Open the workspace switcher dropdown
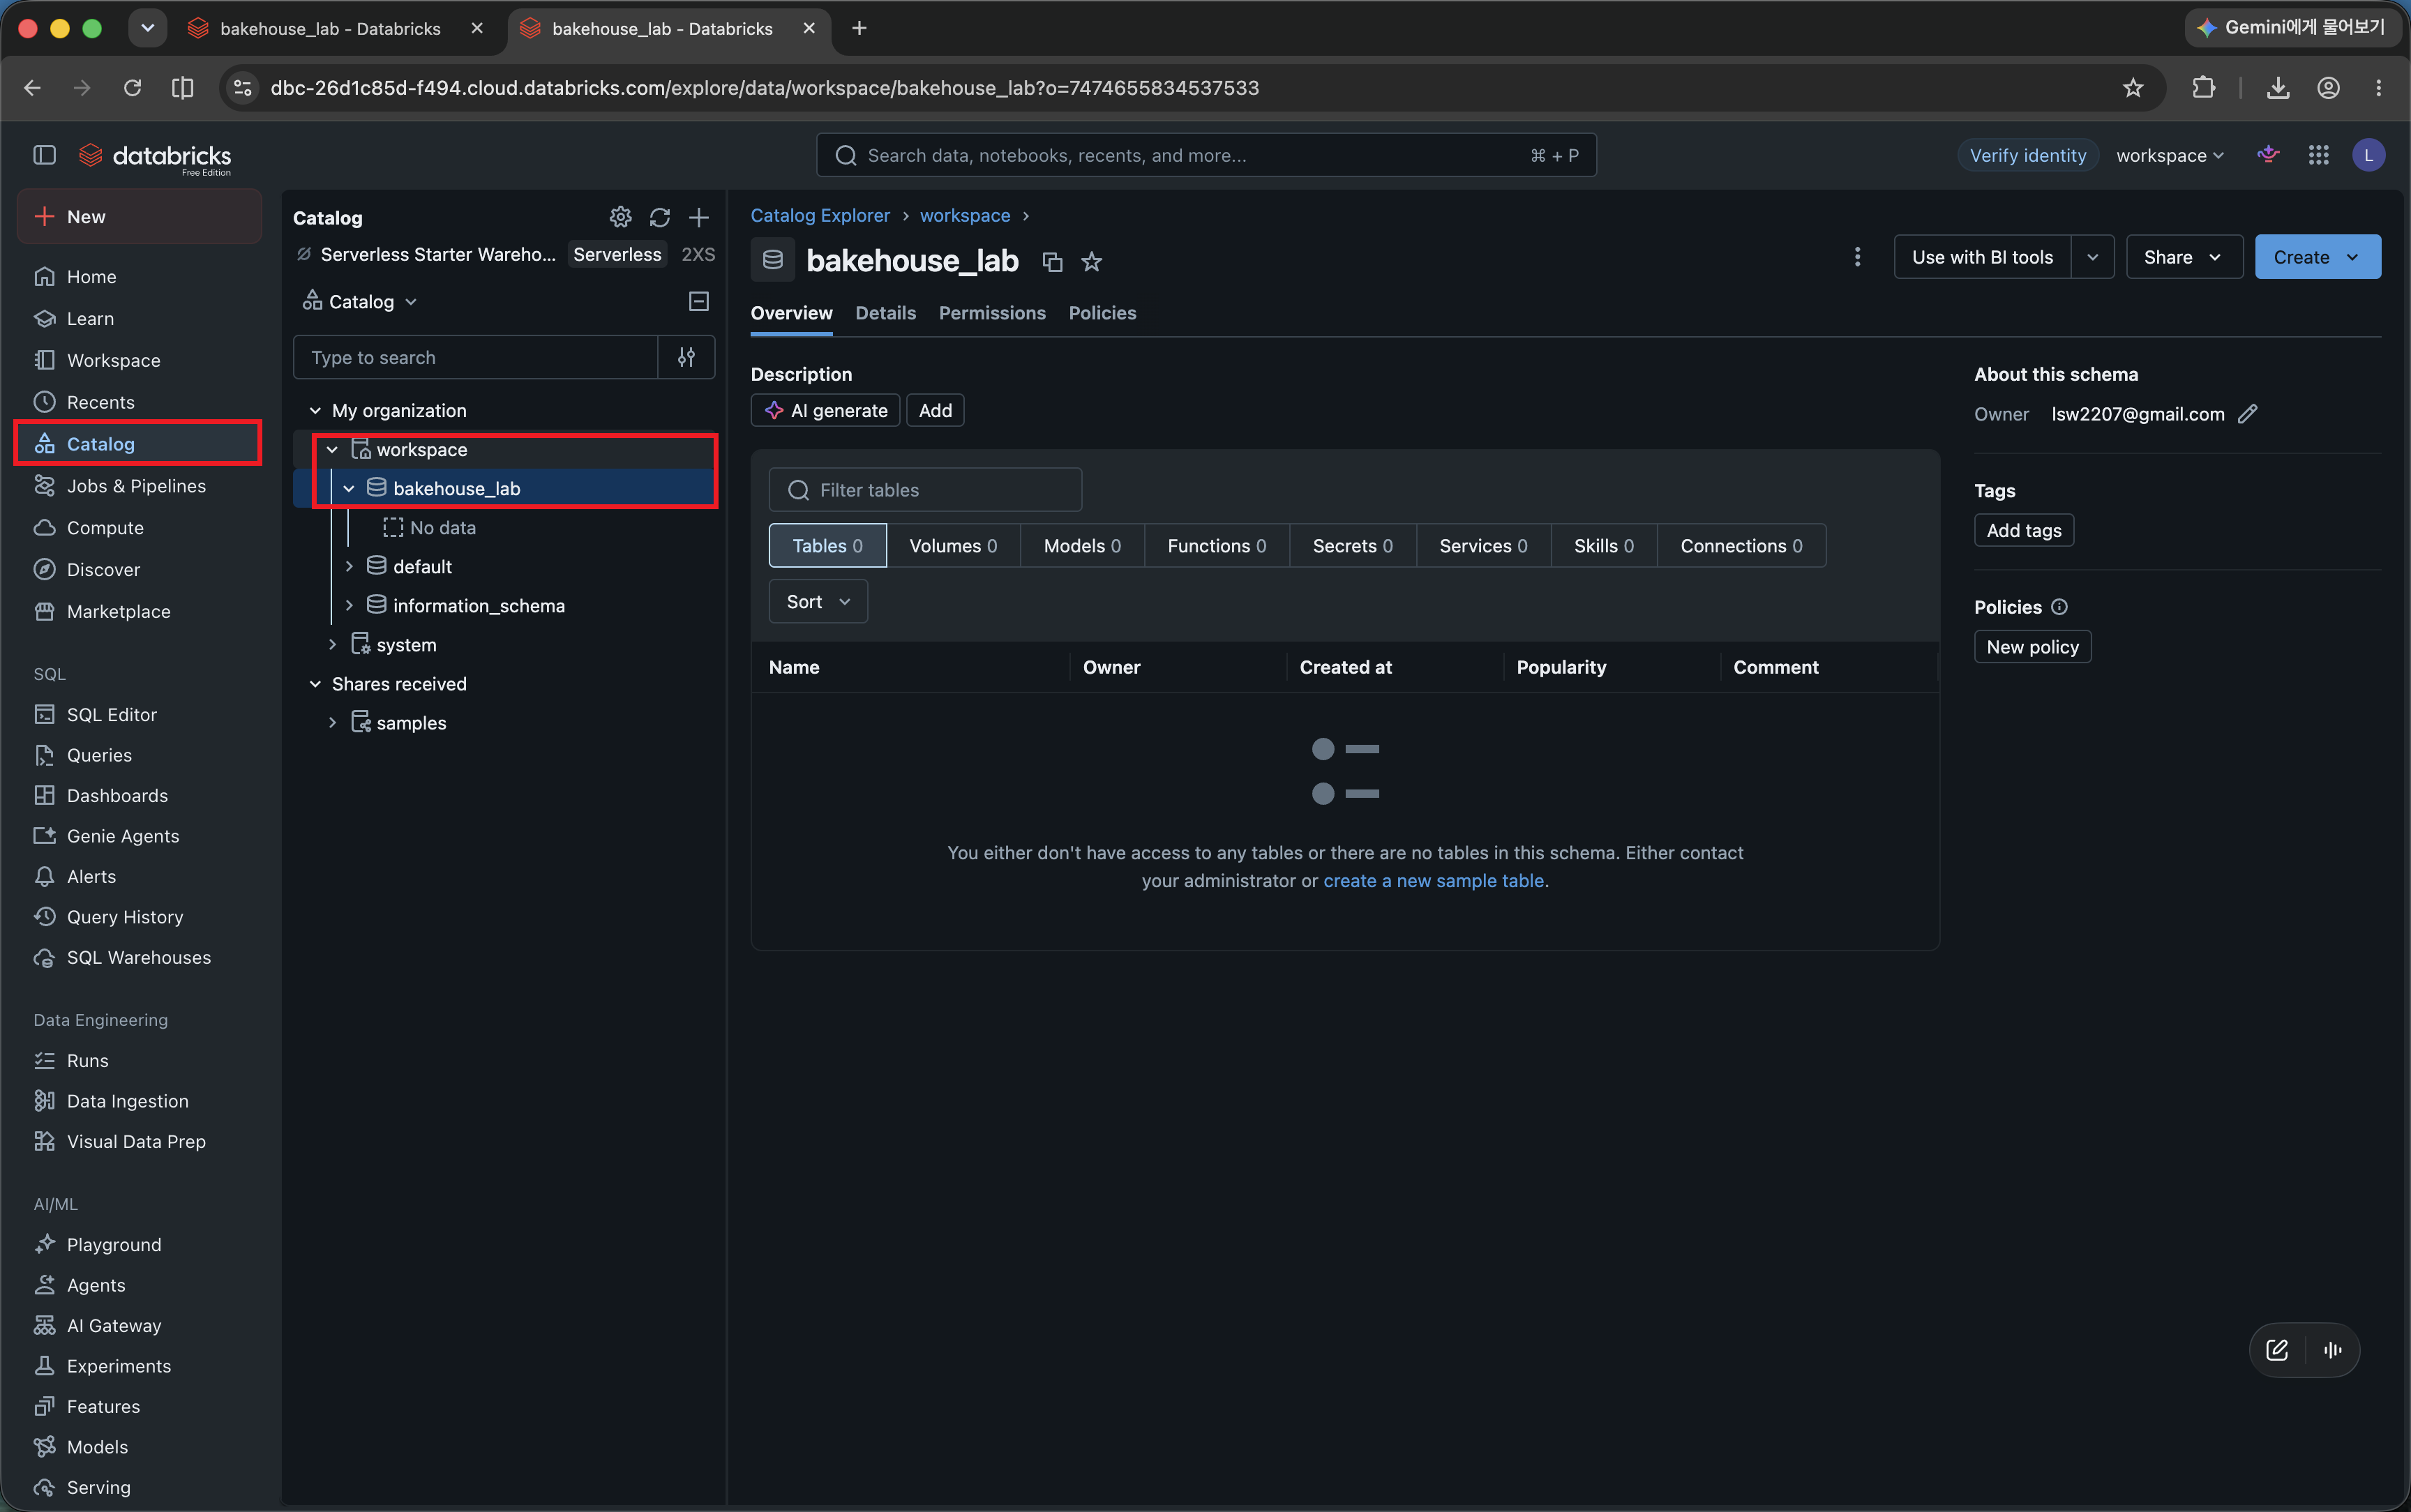This screenshot has height=1512, width=2411. [2170, 155]
